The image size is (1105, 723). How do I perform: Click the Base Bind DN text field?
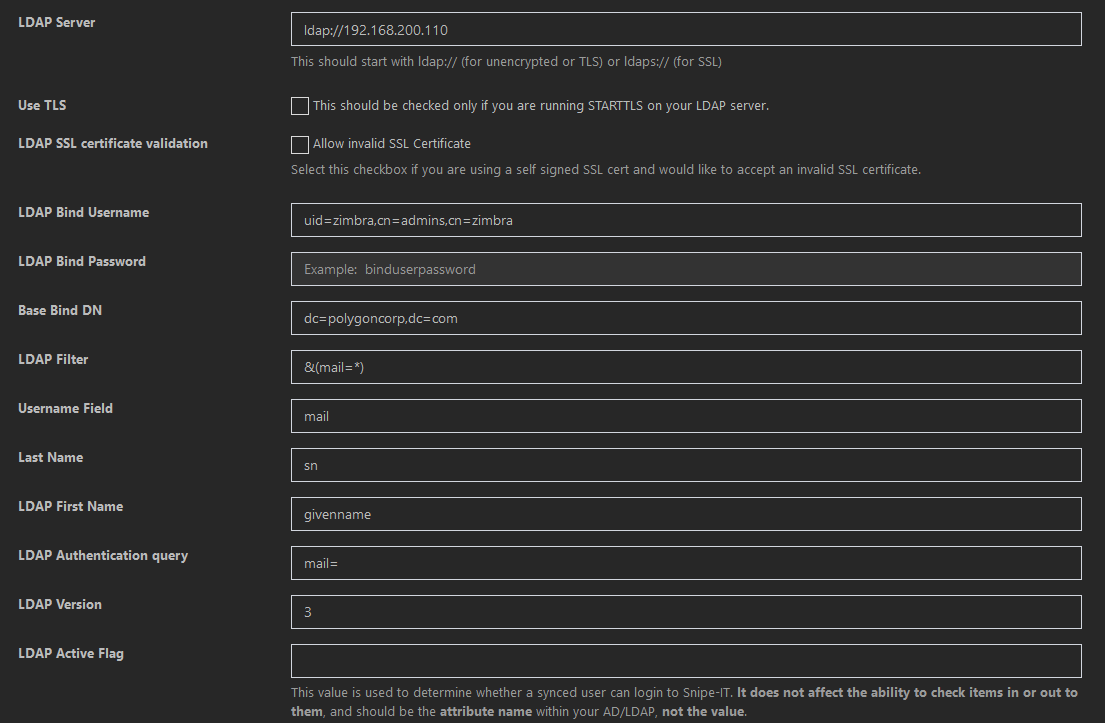685,318
